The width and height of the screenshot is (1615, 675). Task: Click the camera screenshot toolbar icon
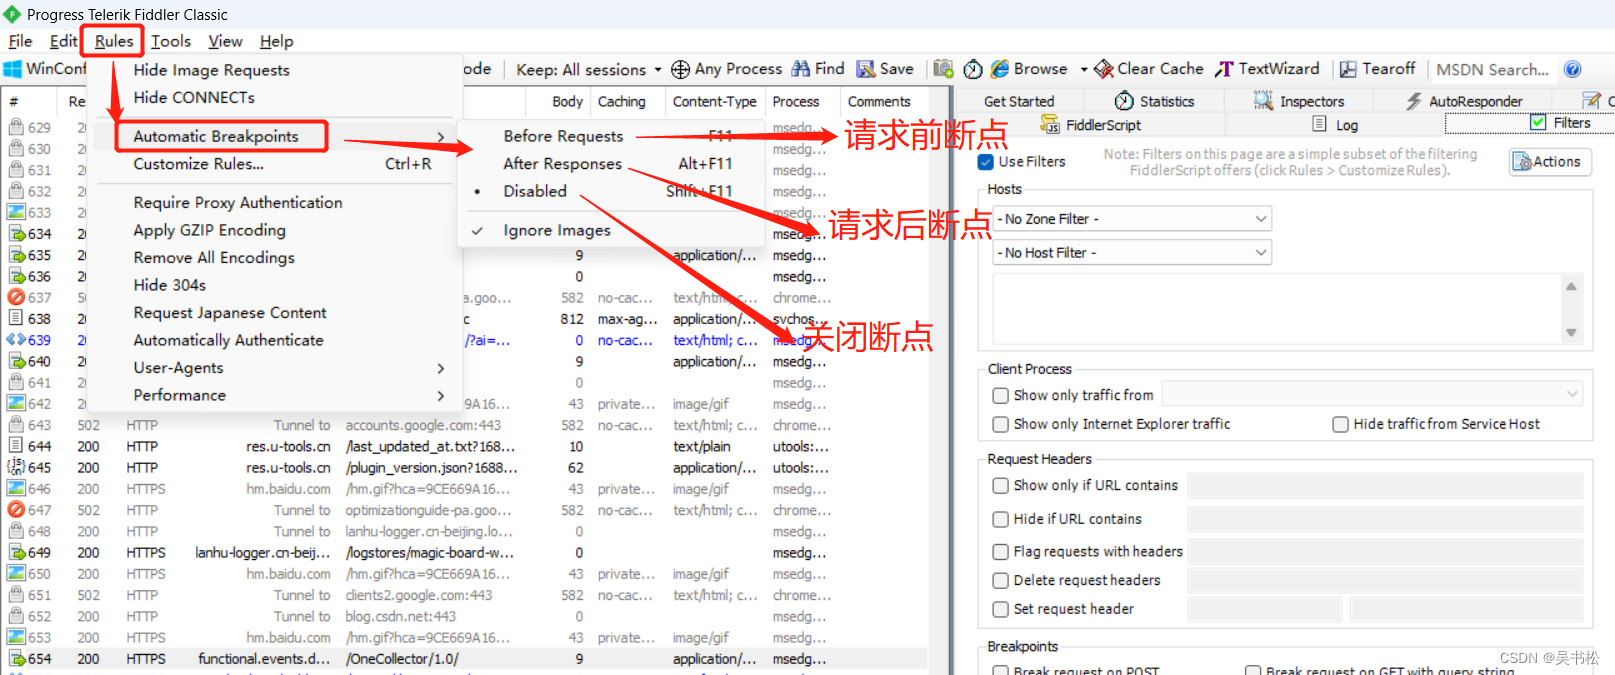943,68
